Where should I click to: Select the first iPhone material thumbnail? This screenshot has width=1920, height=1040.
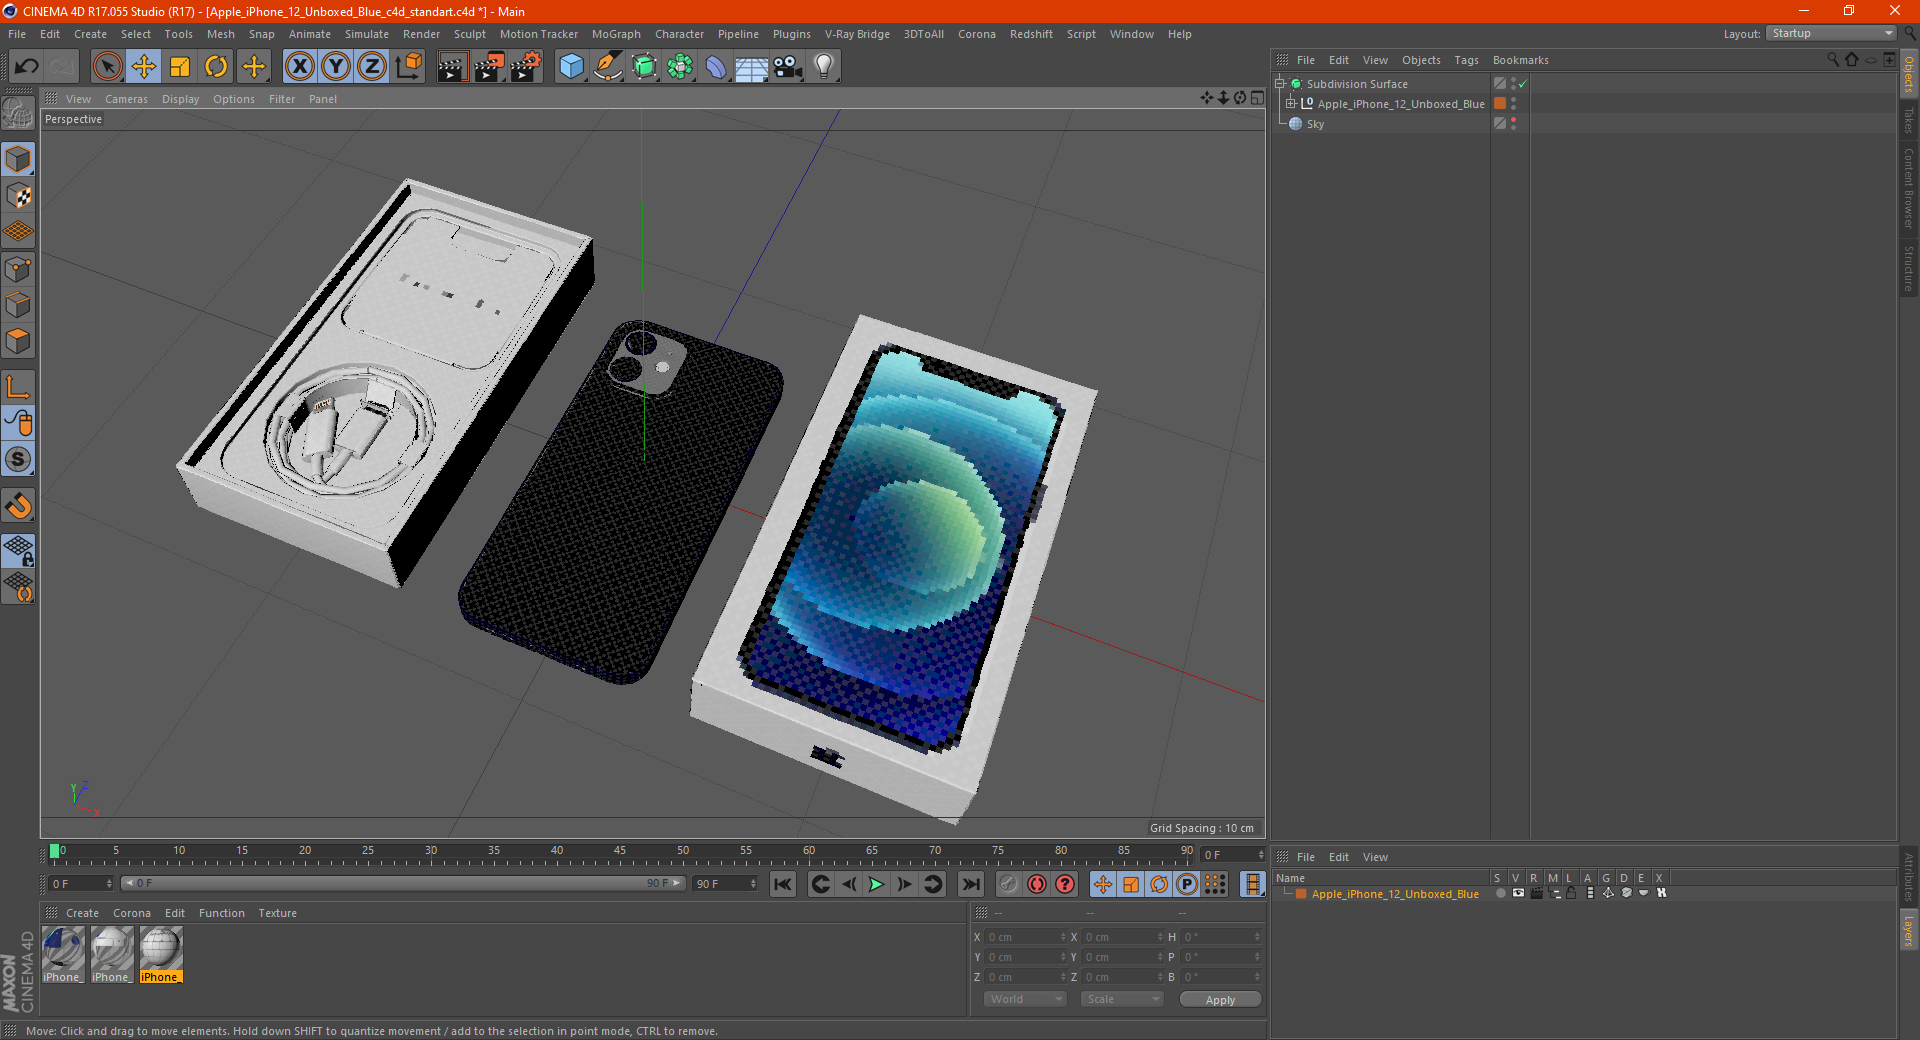[63, 954]
